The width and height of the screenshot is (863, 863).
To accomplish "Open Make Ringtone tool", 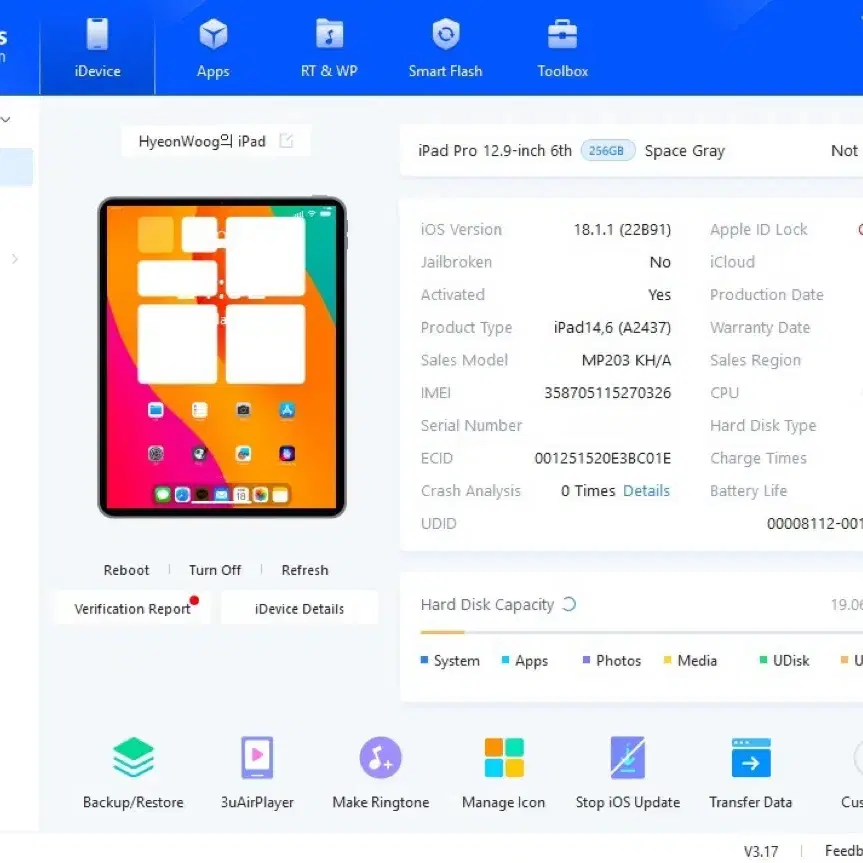I will coord(381,773).
